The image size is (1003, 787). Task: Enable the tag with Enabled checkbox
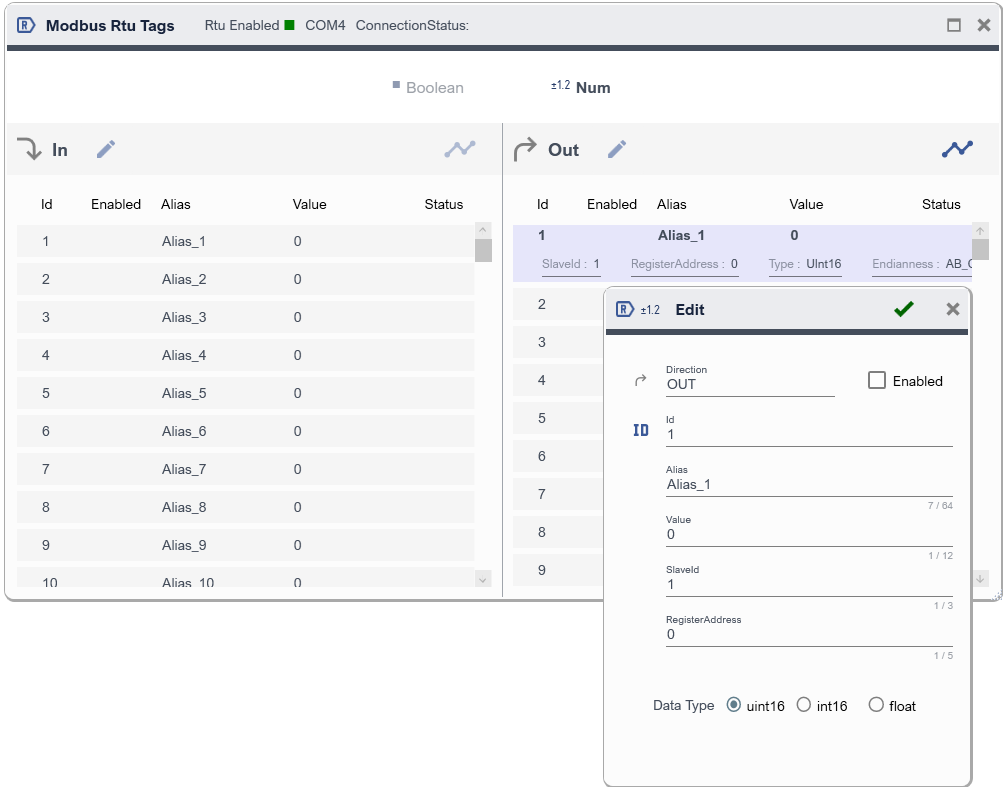(877, 380)
